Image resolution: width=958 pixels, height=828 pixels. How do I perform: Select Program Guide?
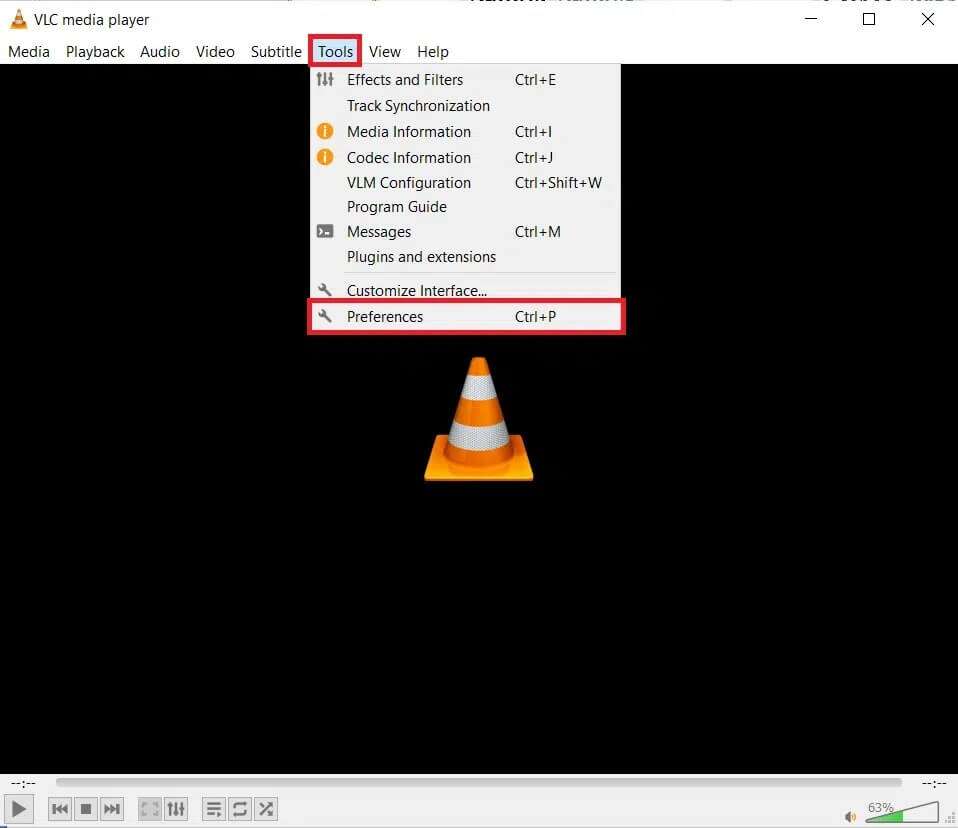pos(466,207)
